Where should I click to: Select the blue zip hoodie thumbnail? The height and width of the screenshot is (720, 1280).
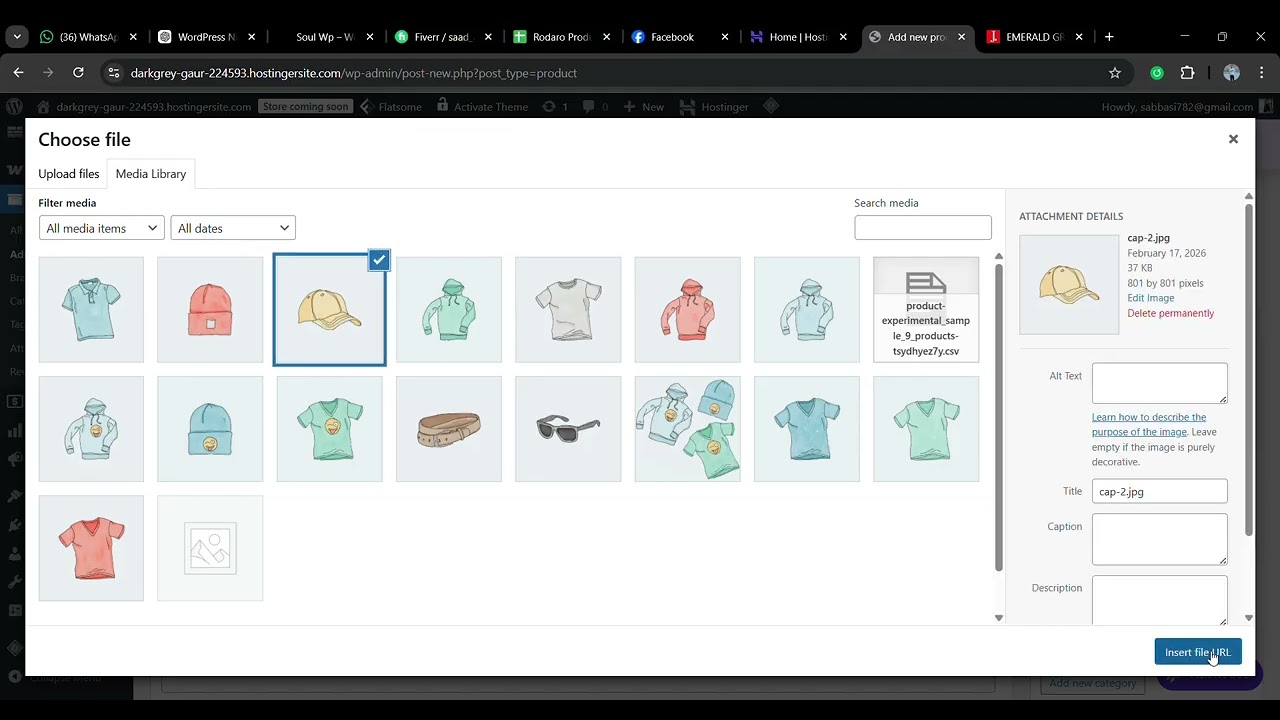pos(807,310)
